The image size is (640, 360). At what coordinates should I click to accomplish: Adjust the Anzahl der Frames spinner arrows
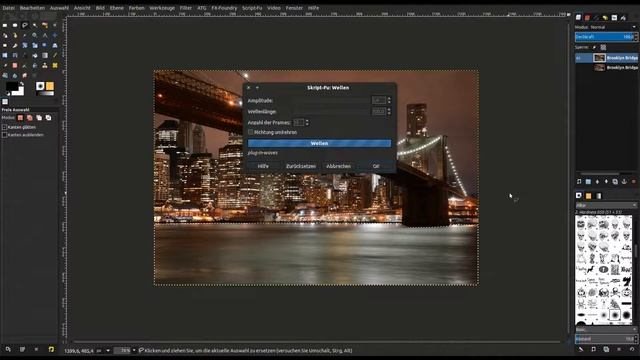click(307, 122)
